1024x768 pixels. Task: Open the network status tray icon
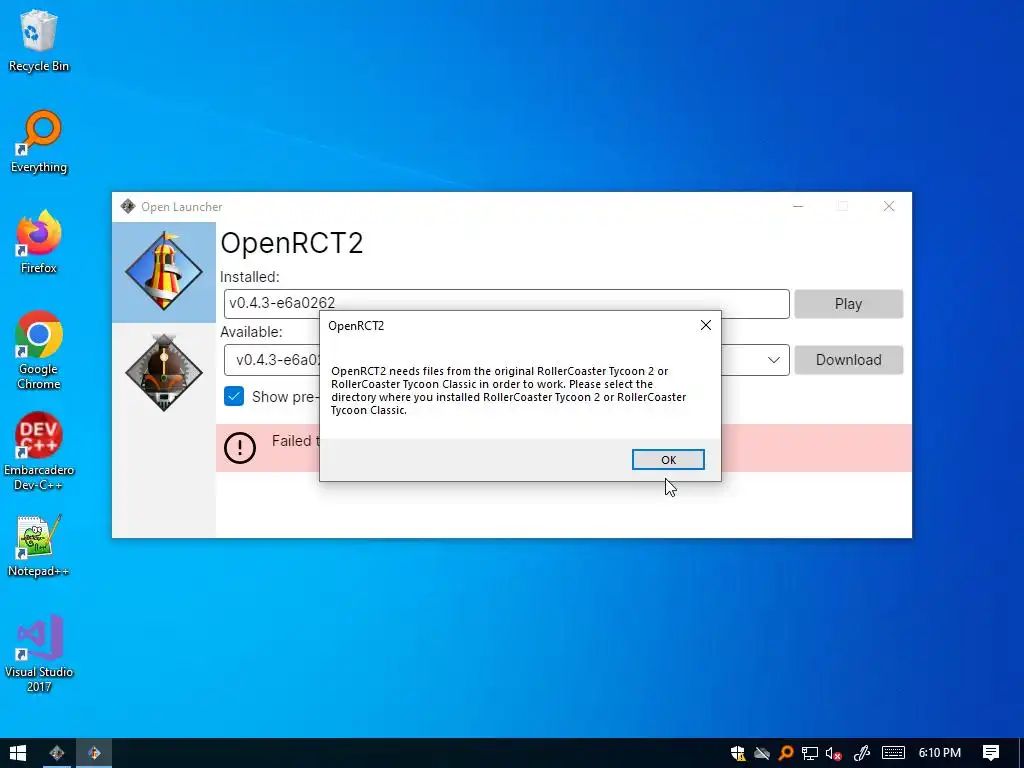(x=810, y=753)
